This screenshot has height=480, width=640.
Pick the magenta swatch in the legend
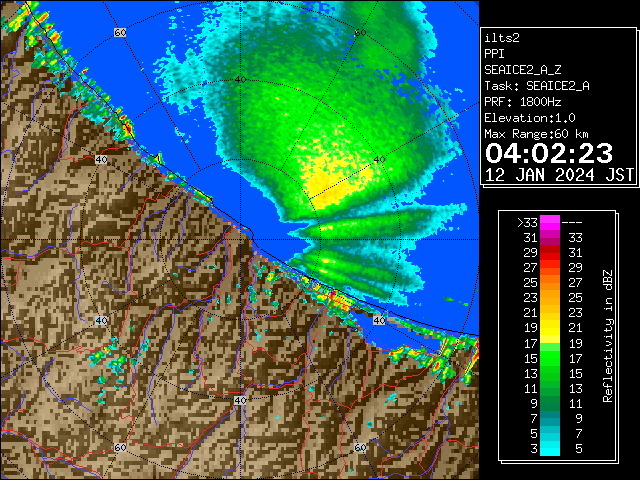click(550, 223)
